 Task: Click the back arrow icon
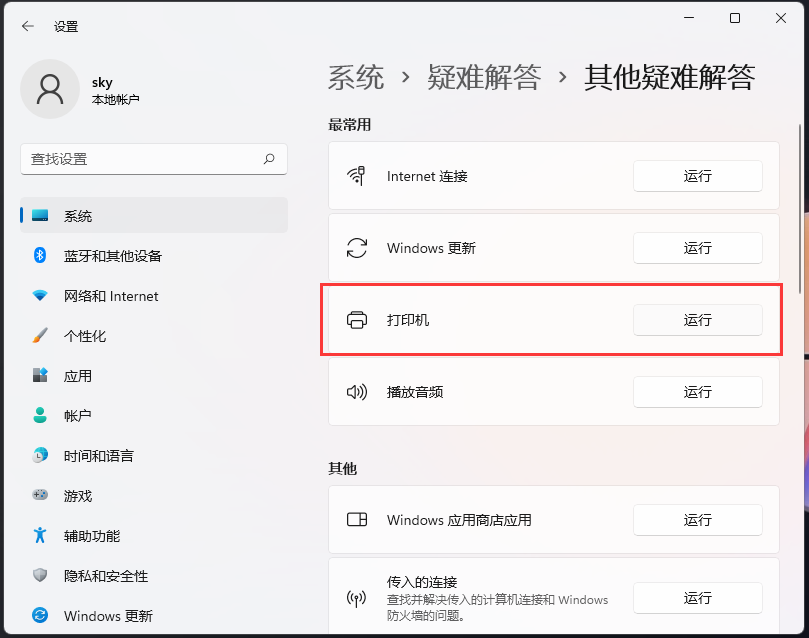click(28, 26)
